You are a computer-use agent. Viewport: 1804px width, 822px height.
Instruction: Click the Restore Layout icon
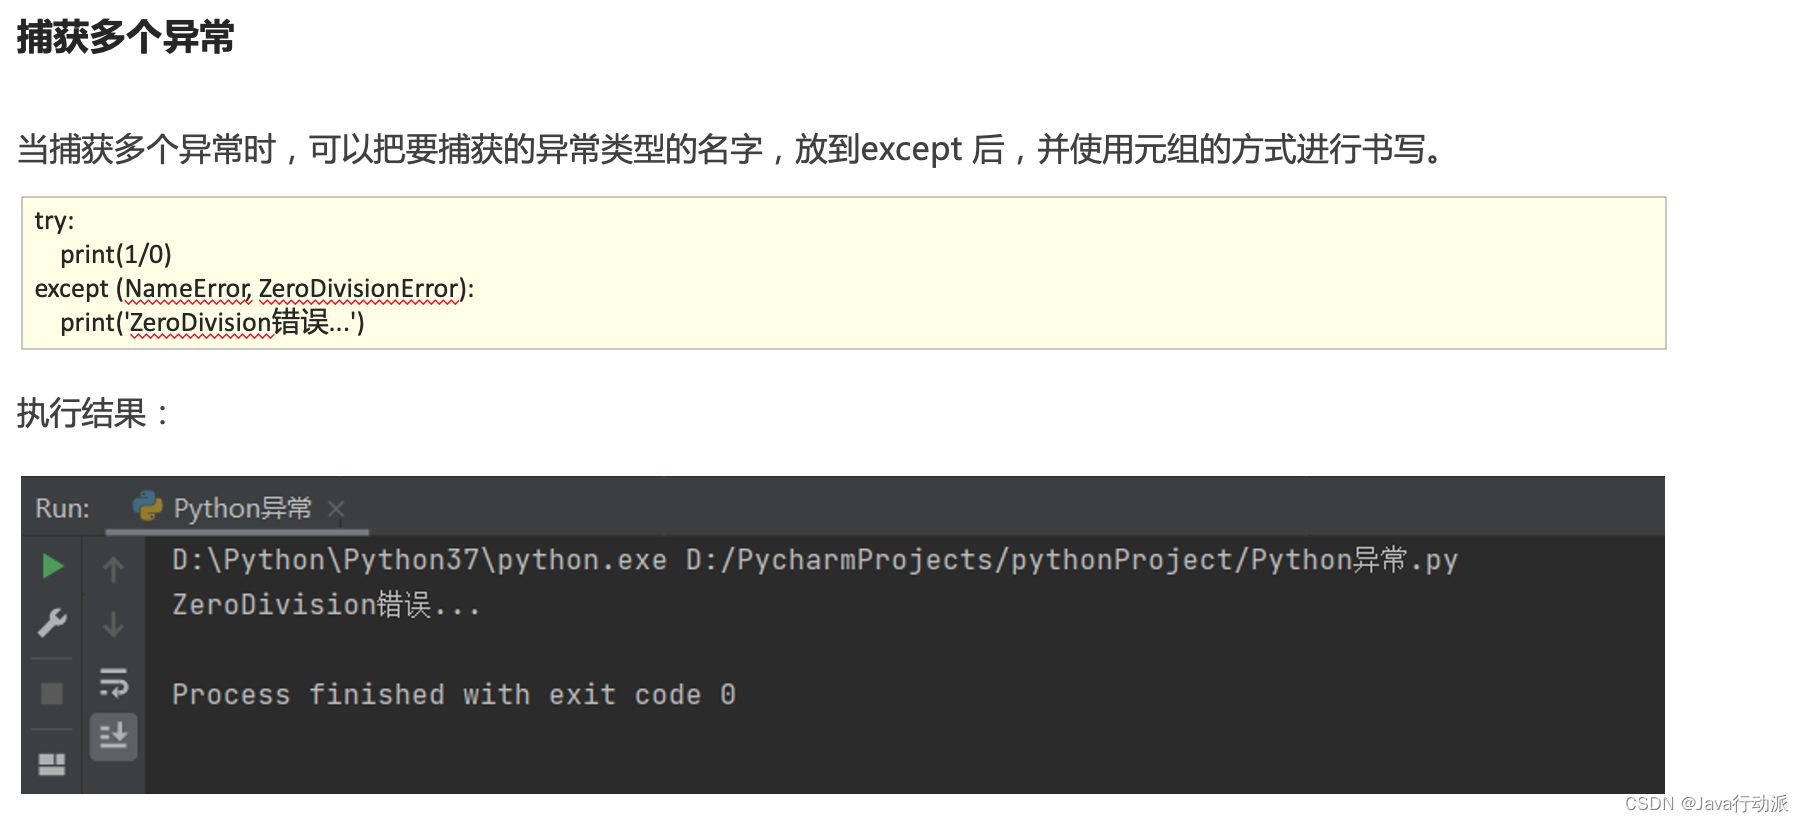[51, 765]
